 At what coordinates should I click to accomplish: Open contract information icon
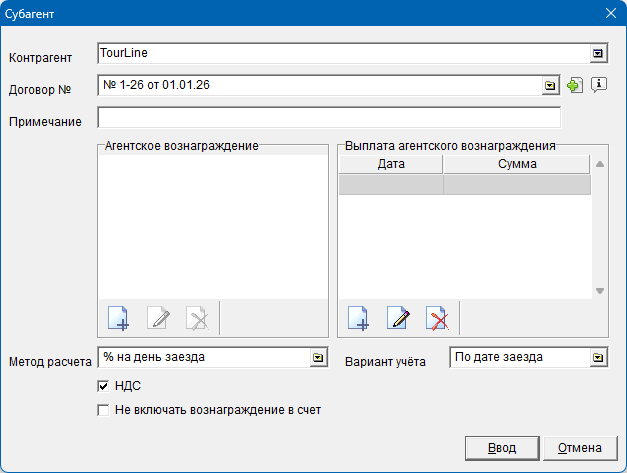(x=599, y=85)
